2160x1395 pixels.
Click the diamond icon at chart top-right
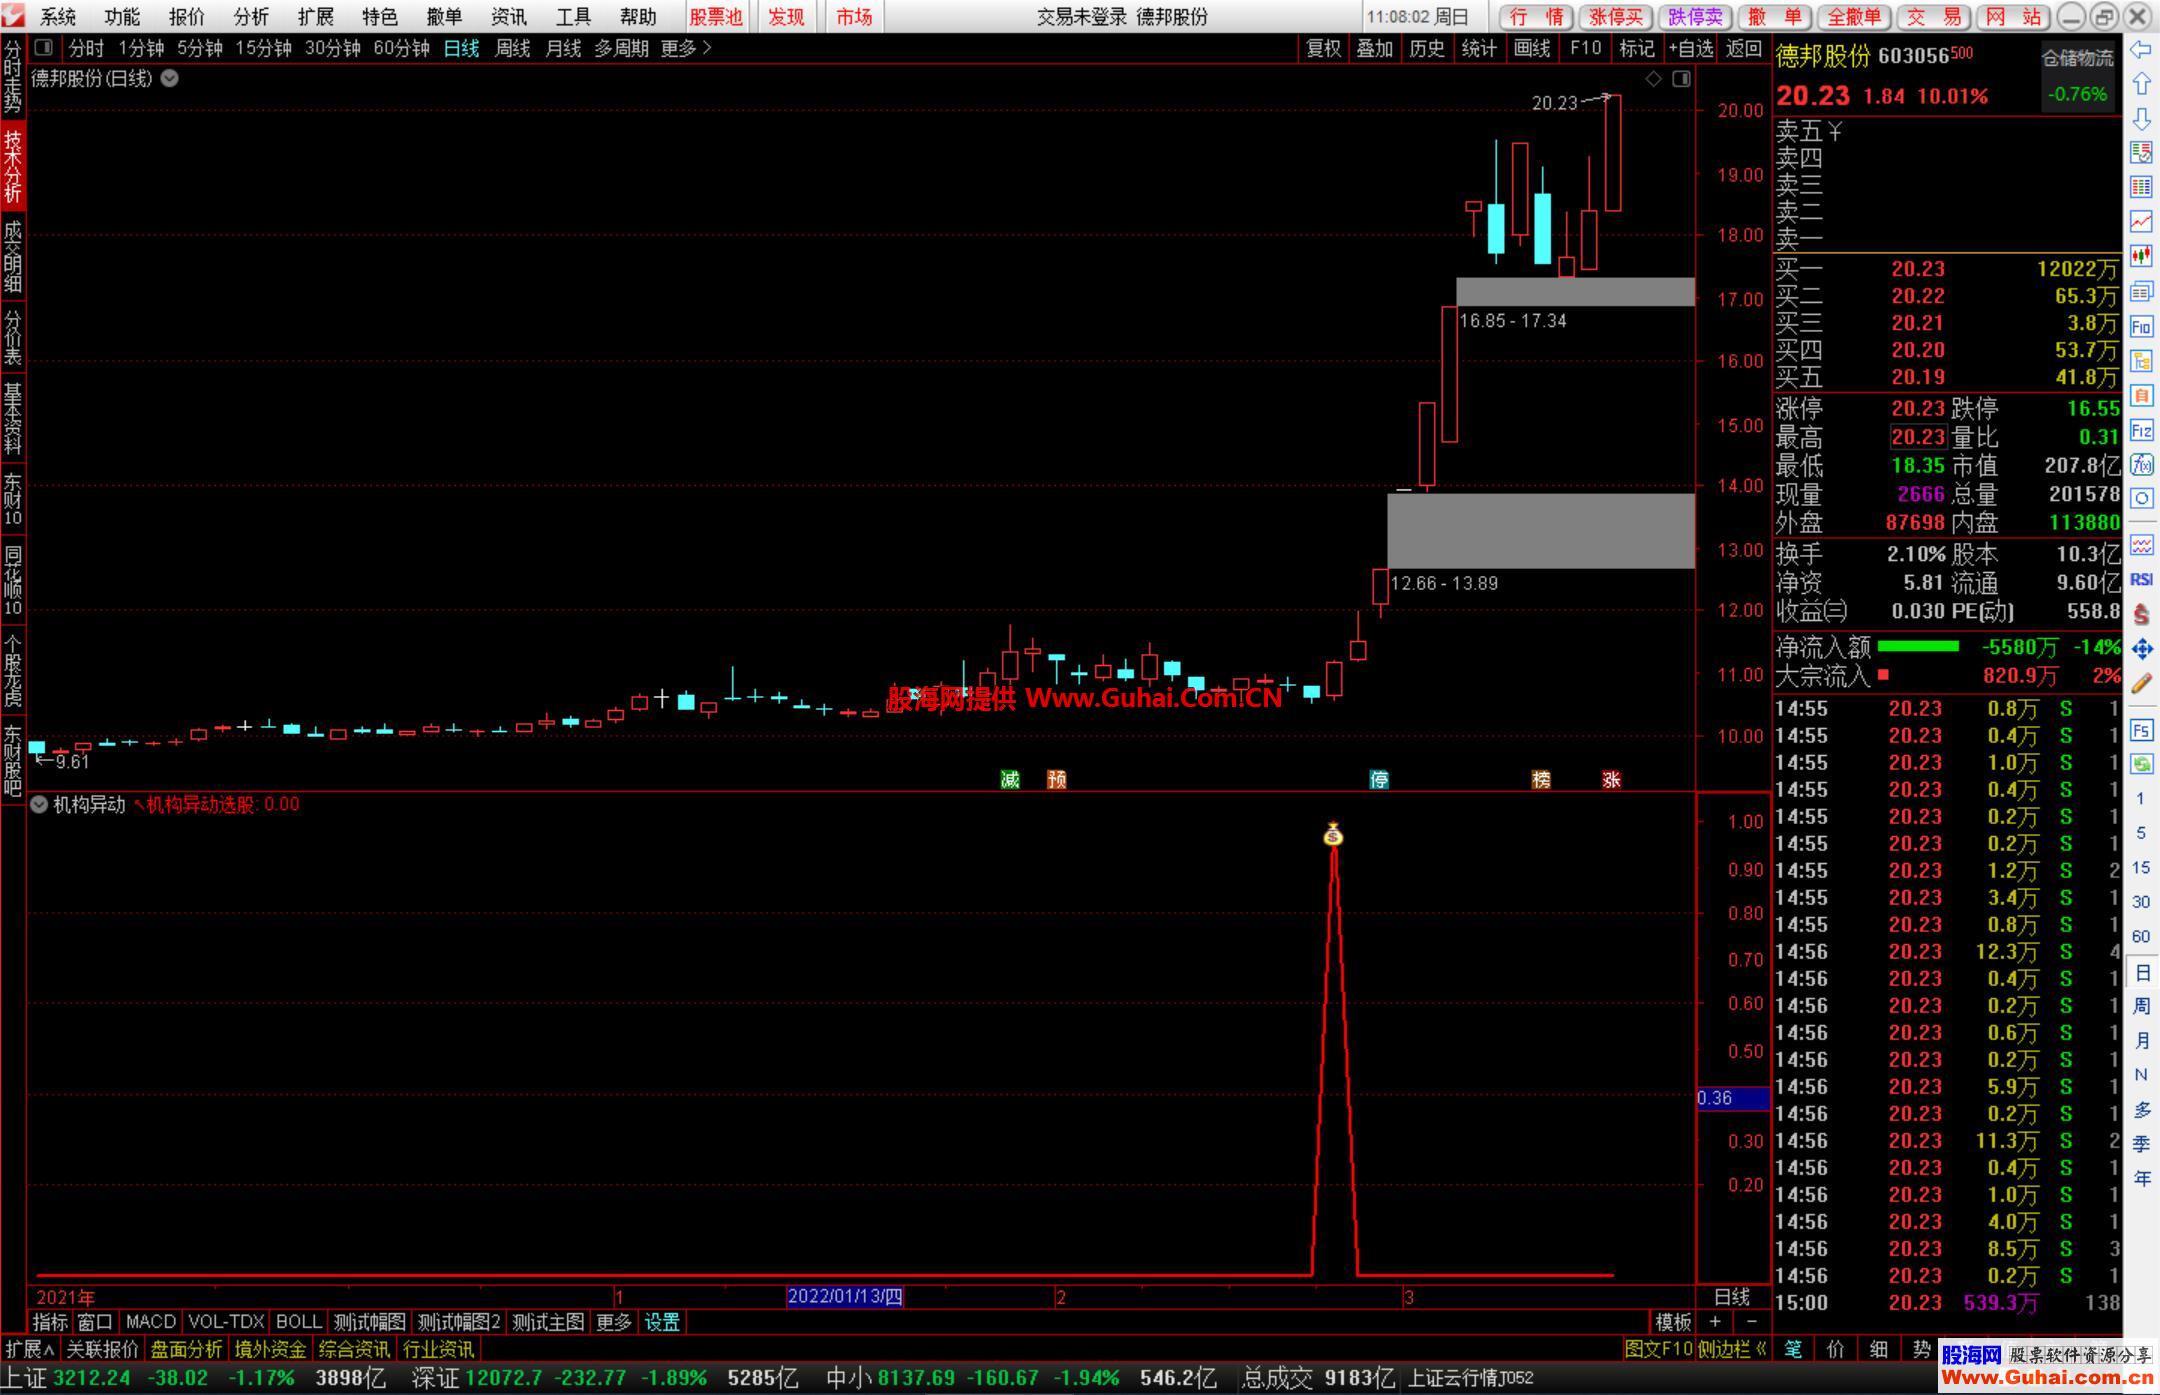click(1653, 79)
